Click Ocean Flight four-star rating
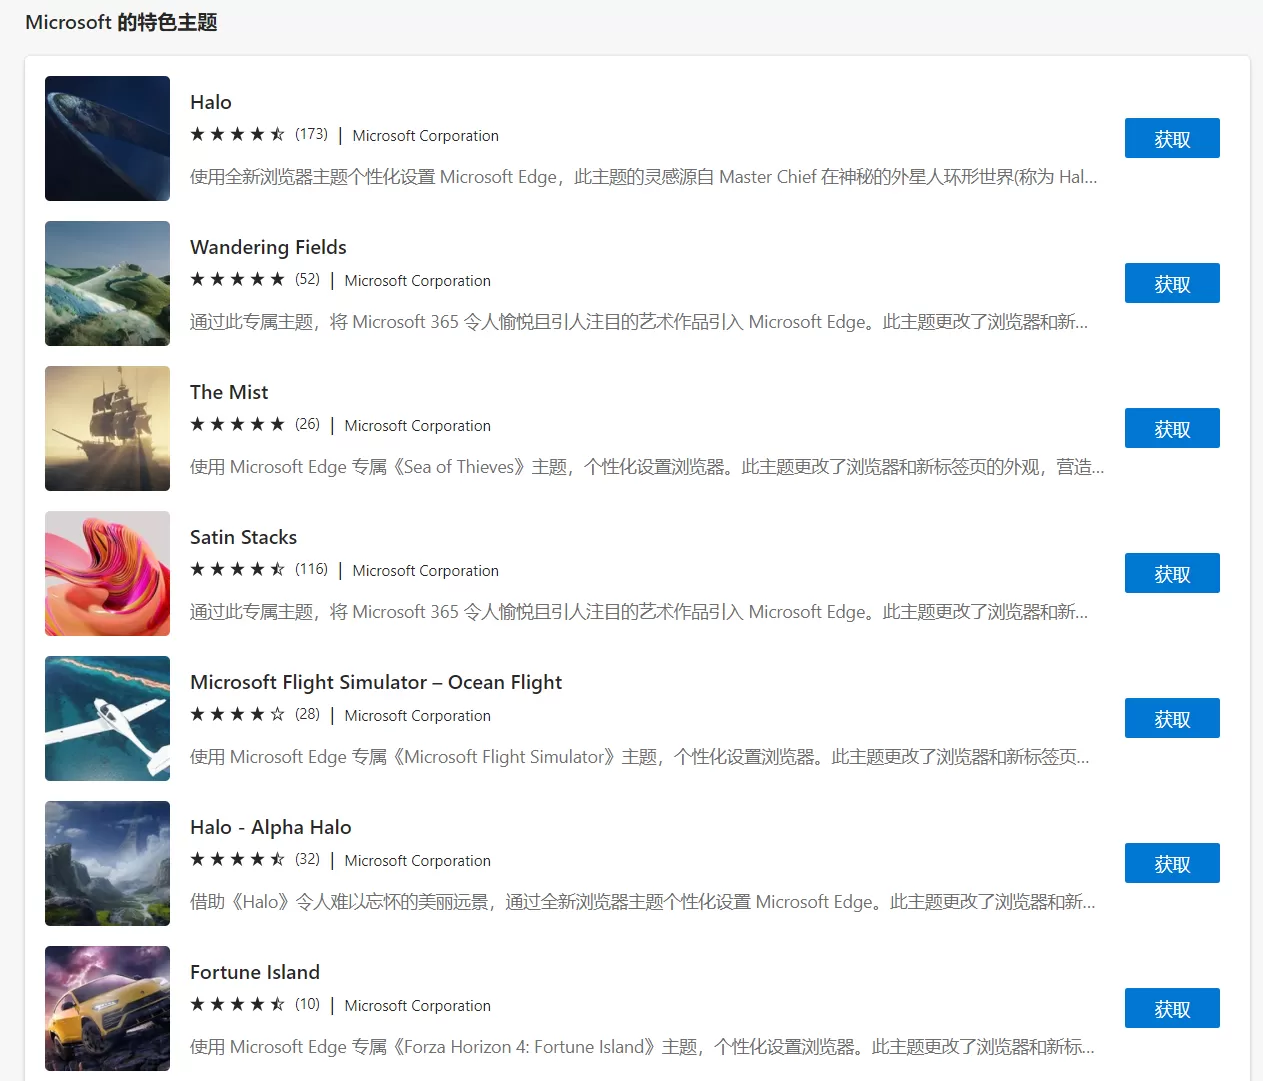The height and width of the screenshot is (1081, 1263). coord(238,714)
